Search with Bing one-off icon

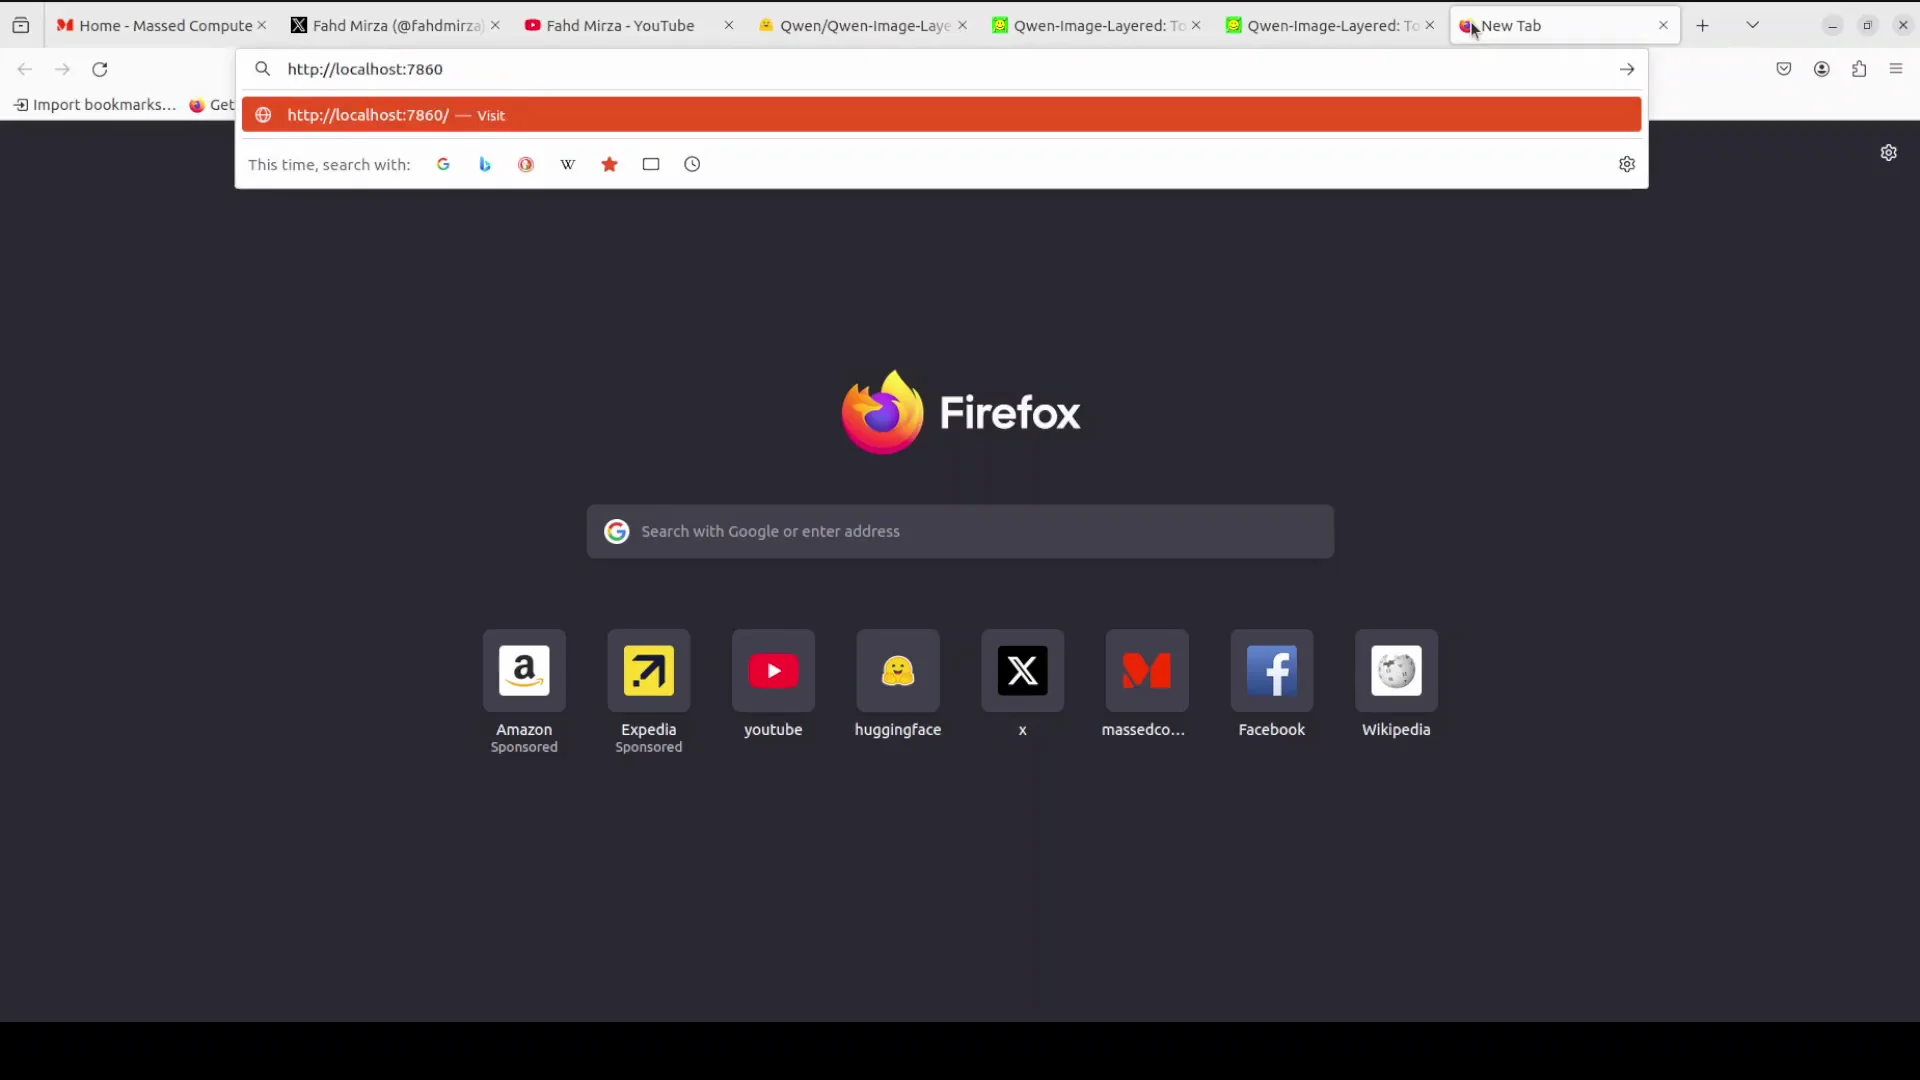(485, 164)
